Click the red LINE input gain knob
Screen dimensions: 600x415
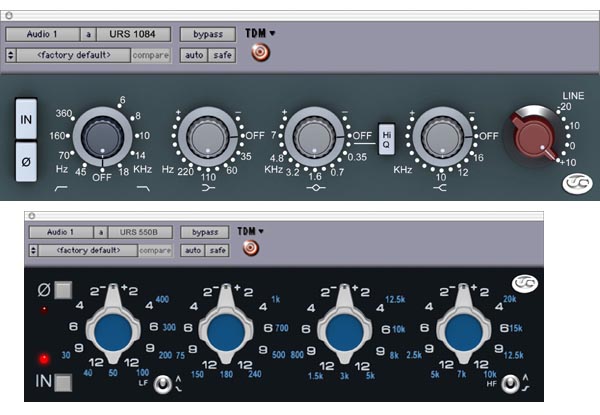533,136
